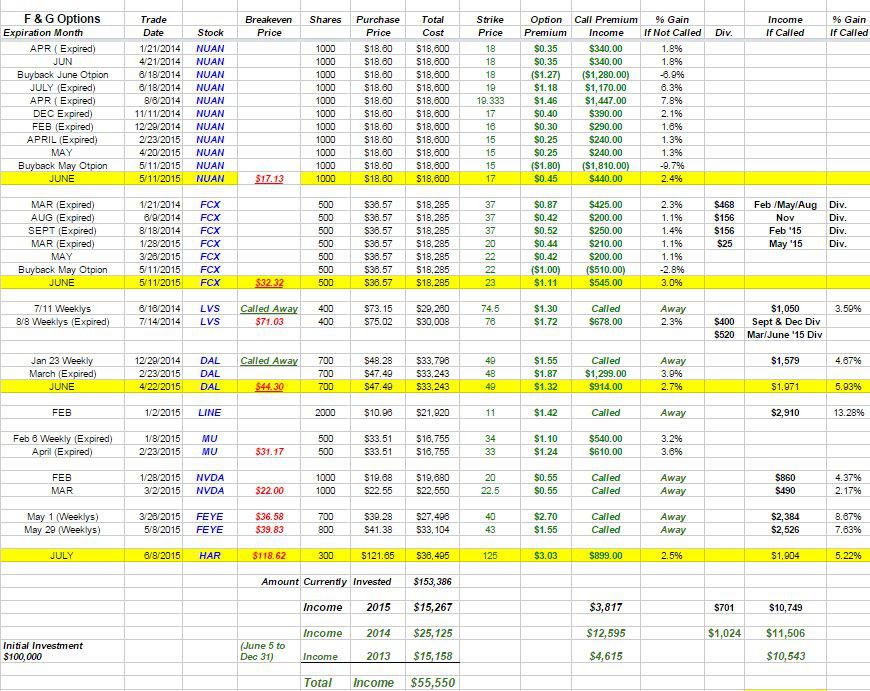This screenshot has height=691, width=870.
Task: Click the 'Call Premium Income' header
Action: click(x=606, y=26)
